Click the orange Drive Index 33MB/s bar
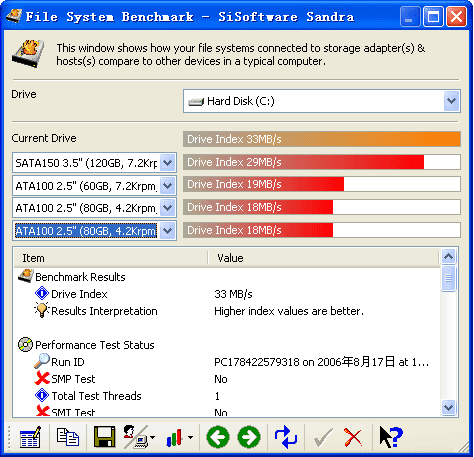 pos(322,139)
